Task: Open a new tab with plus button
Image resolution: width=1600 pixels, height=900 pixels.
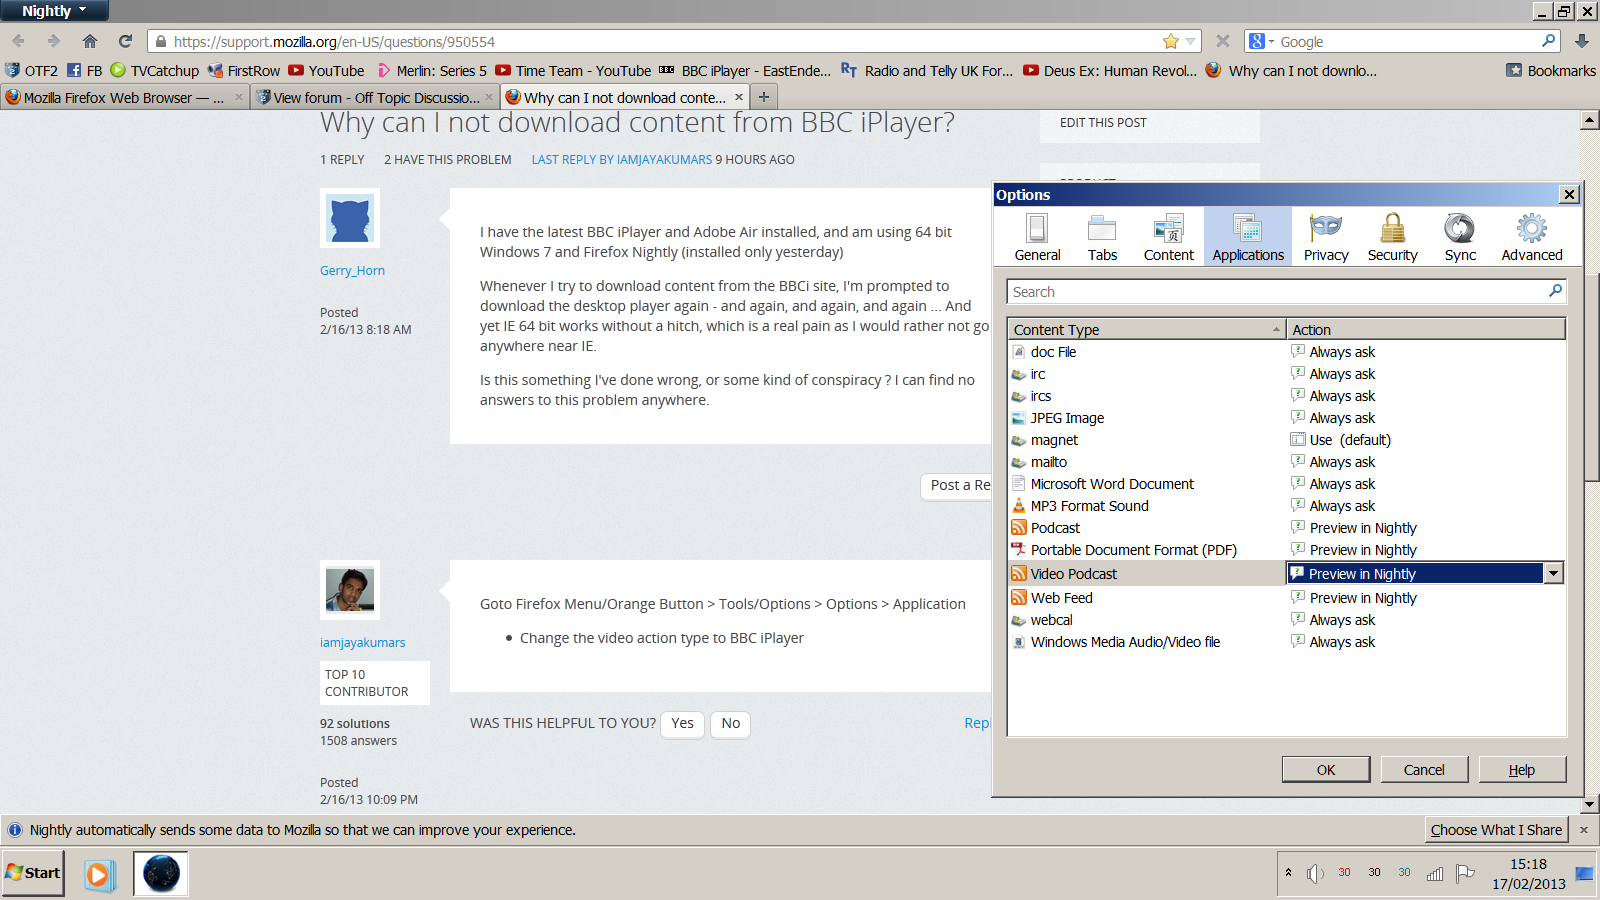Action: (764, 97)
